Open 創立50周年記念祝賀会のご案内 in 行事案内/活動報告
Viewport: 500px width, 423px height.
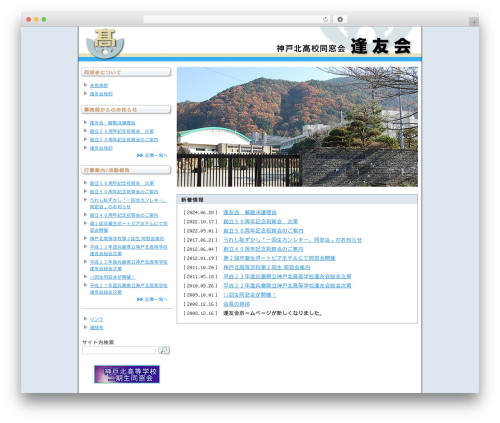[124, 192]
